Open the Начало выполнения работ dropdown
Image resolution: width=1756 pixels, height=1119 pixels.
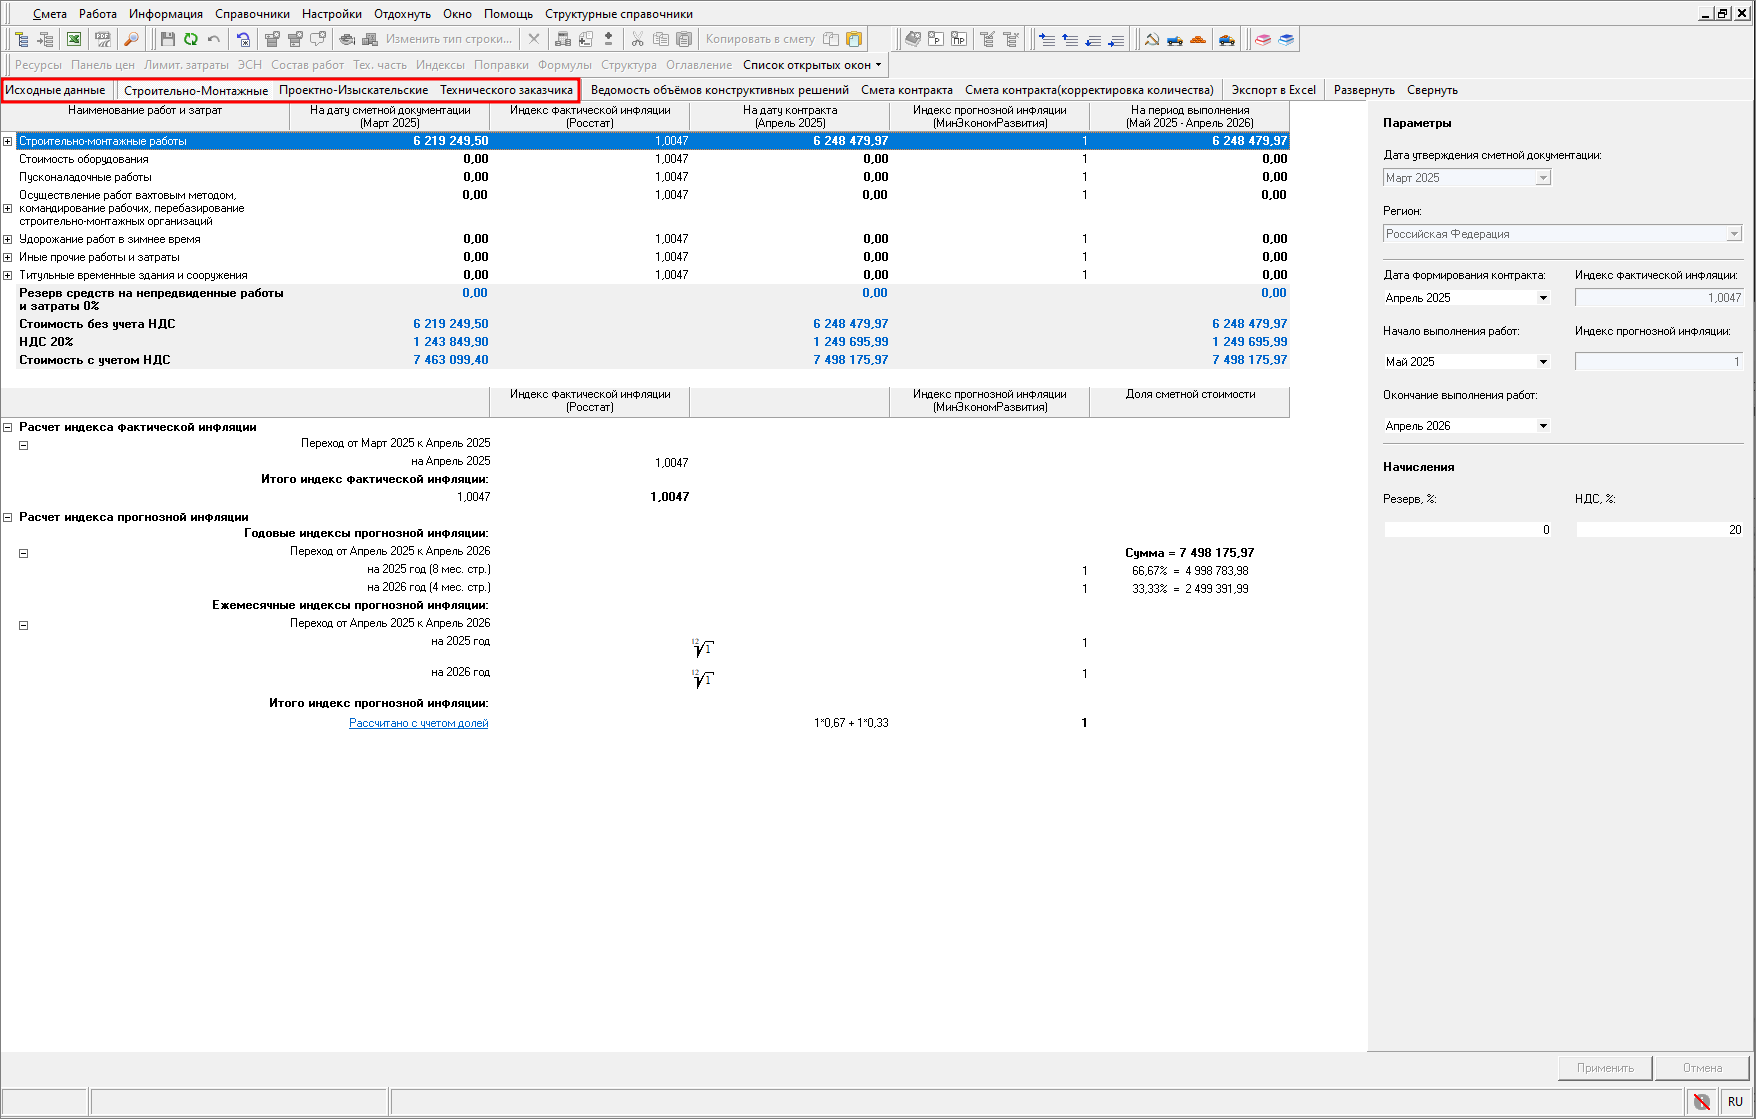tap(1543, 362)
